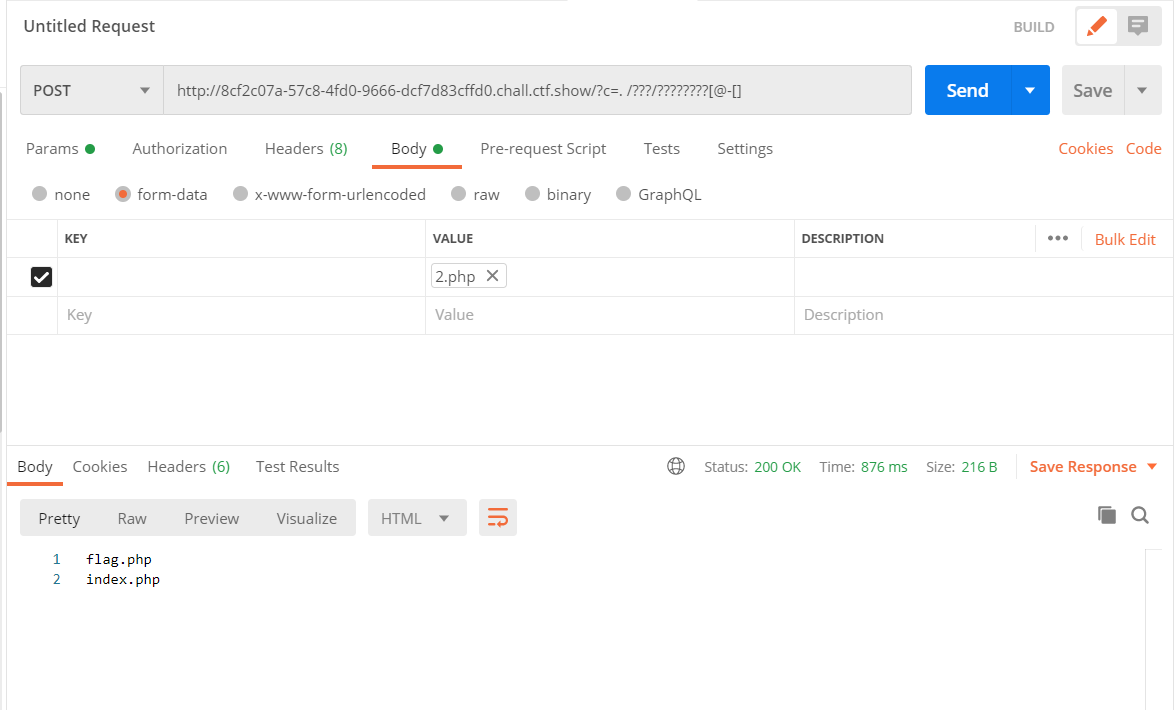
Task: Uncheck the form-data row checkbox
Action: 41,277
